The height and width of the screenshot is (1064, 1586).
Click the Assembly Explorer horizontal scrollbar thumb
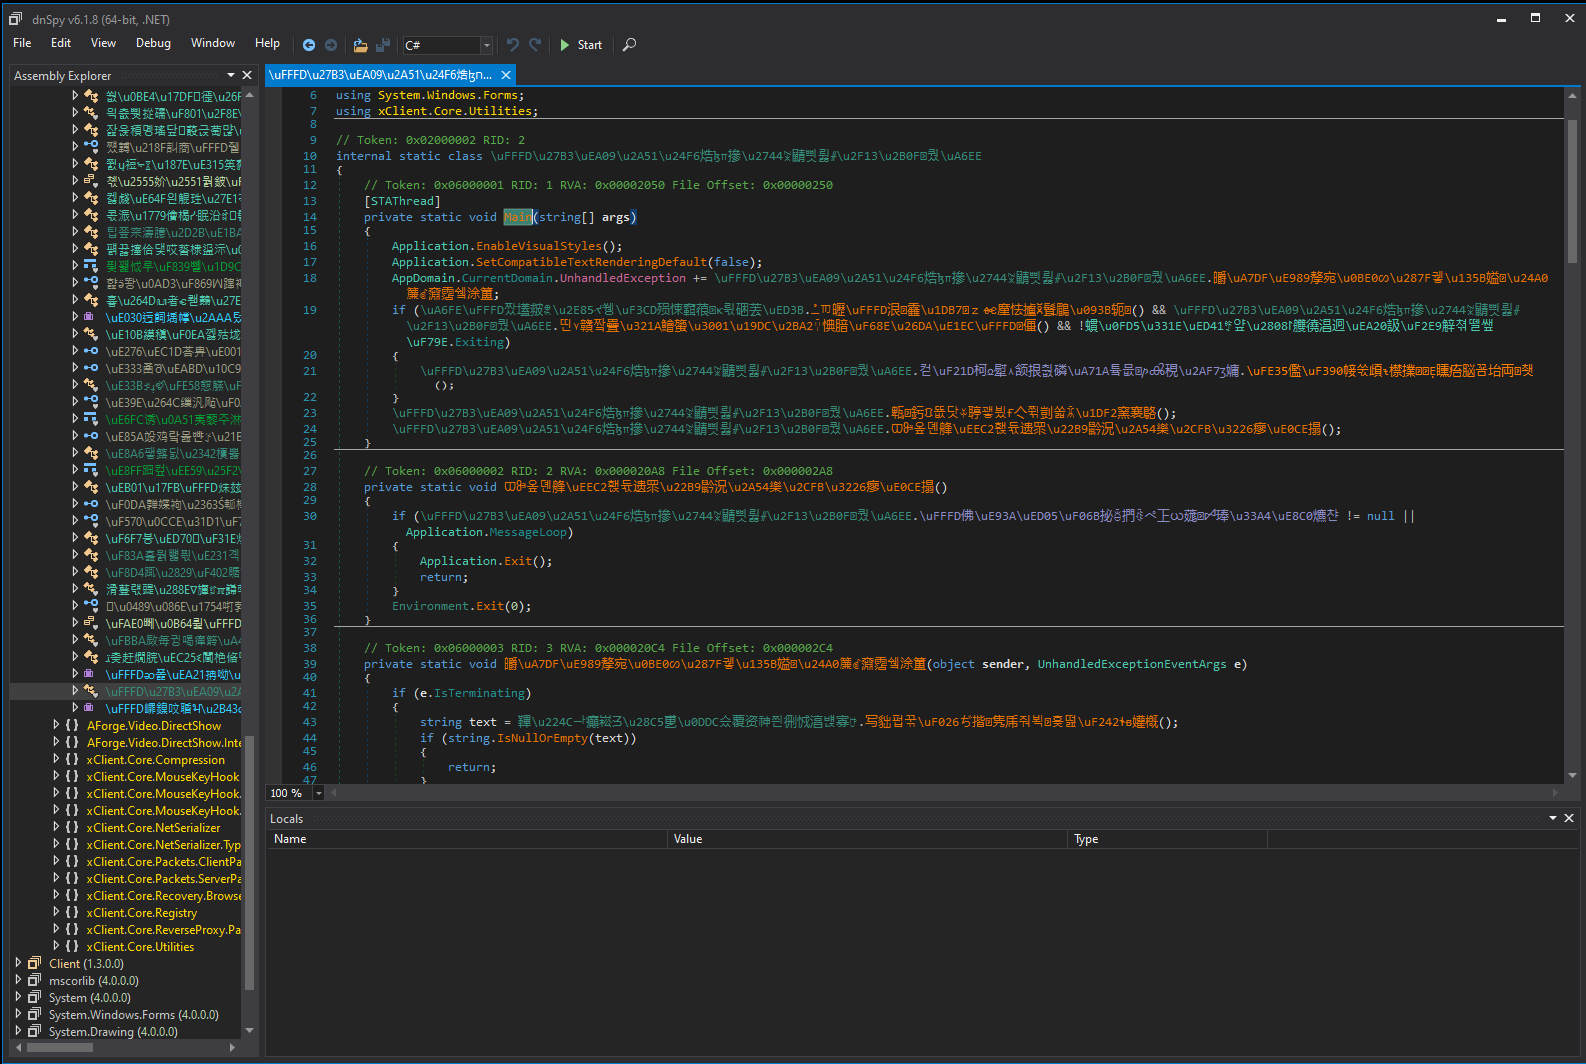pos(60,1047)
